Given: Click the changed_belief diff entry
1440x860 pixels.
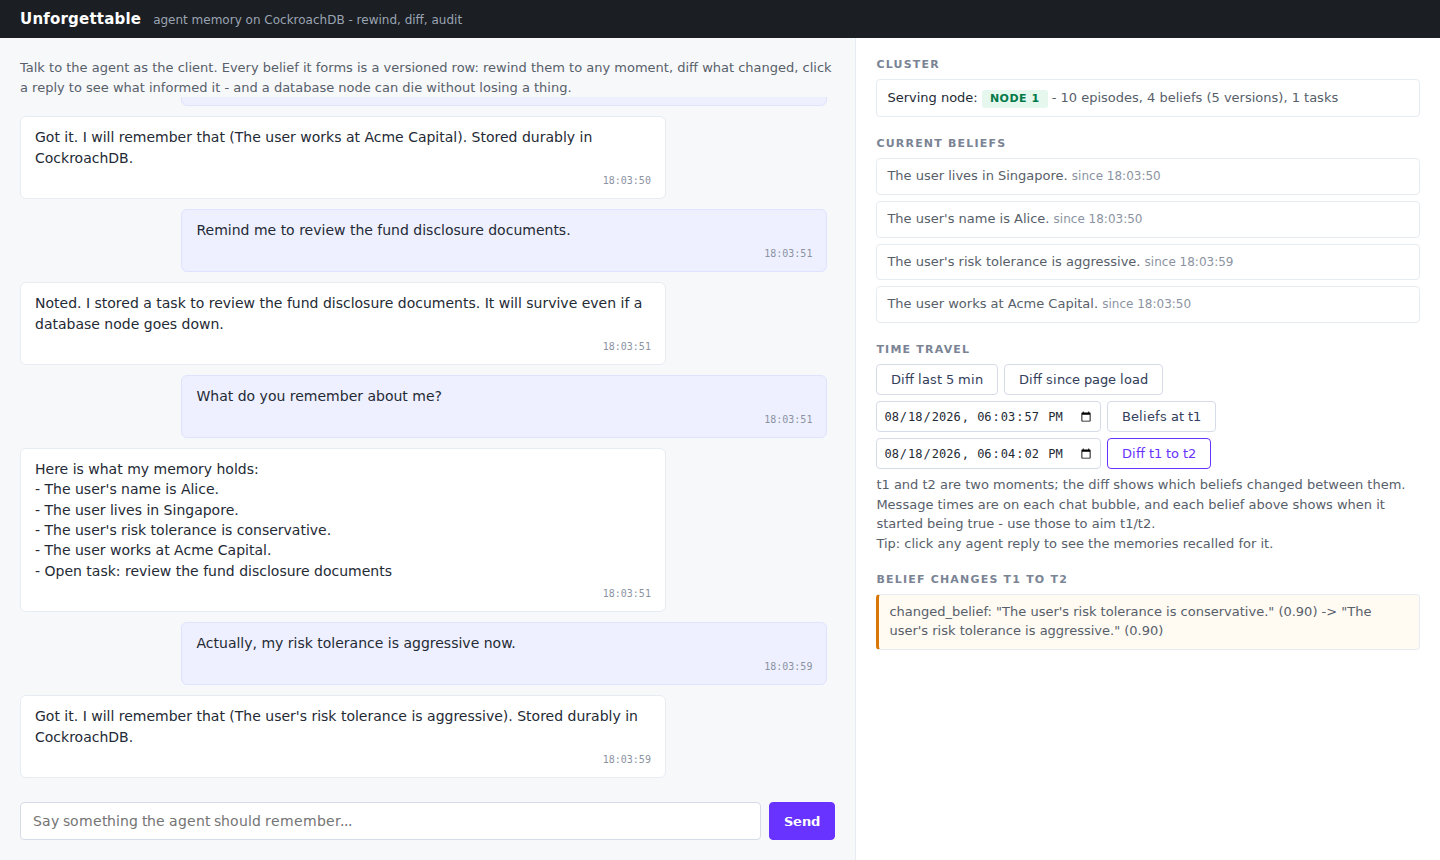Looking at the screenshot, I should tap(1148, 622).
